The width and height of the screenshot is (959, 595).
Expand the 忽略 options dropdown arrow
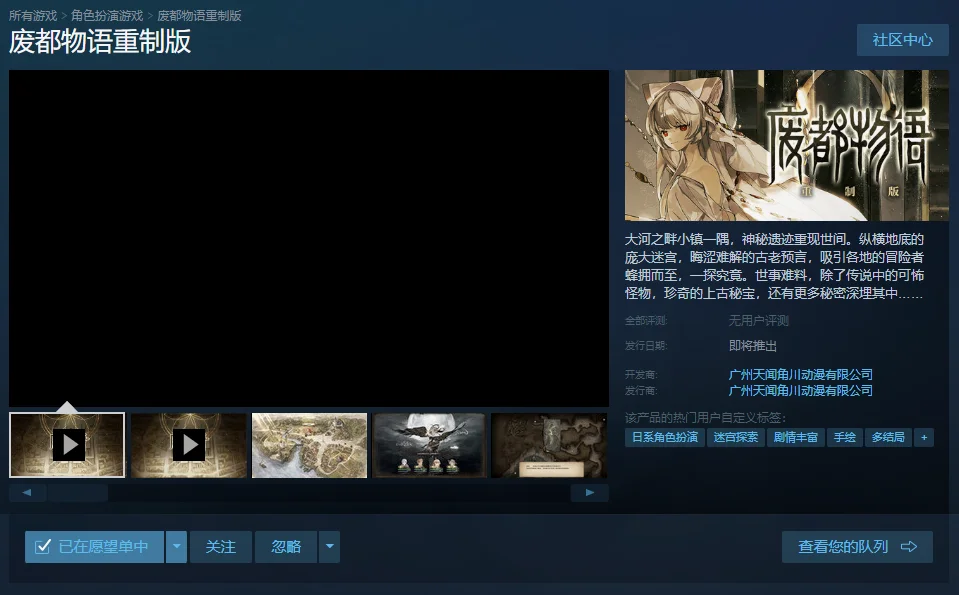coord(330,547)
